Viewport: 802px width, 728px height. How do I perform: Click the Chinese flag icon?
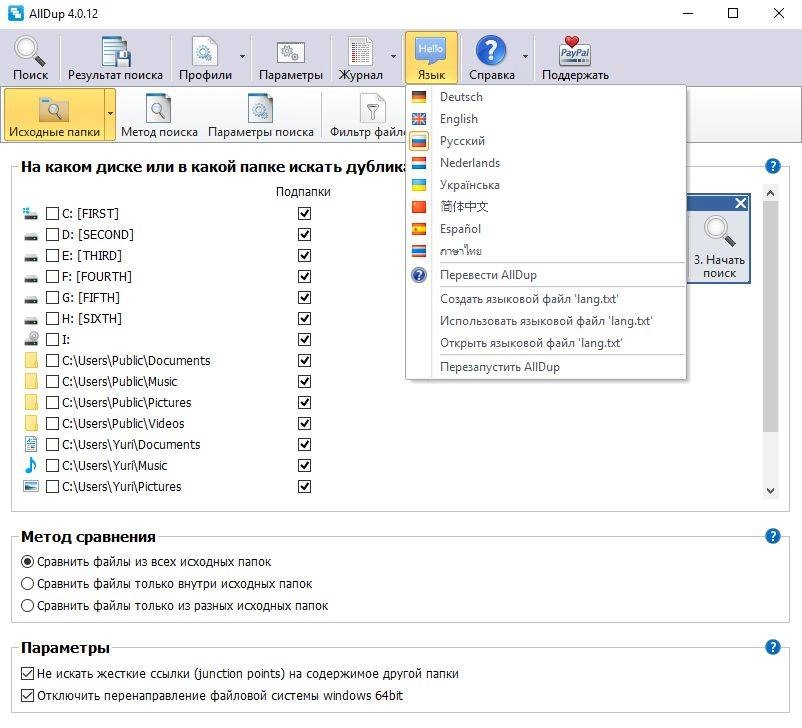pos(419,207)
